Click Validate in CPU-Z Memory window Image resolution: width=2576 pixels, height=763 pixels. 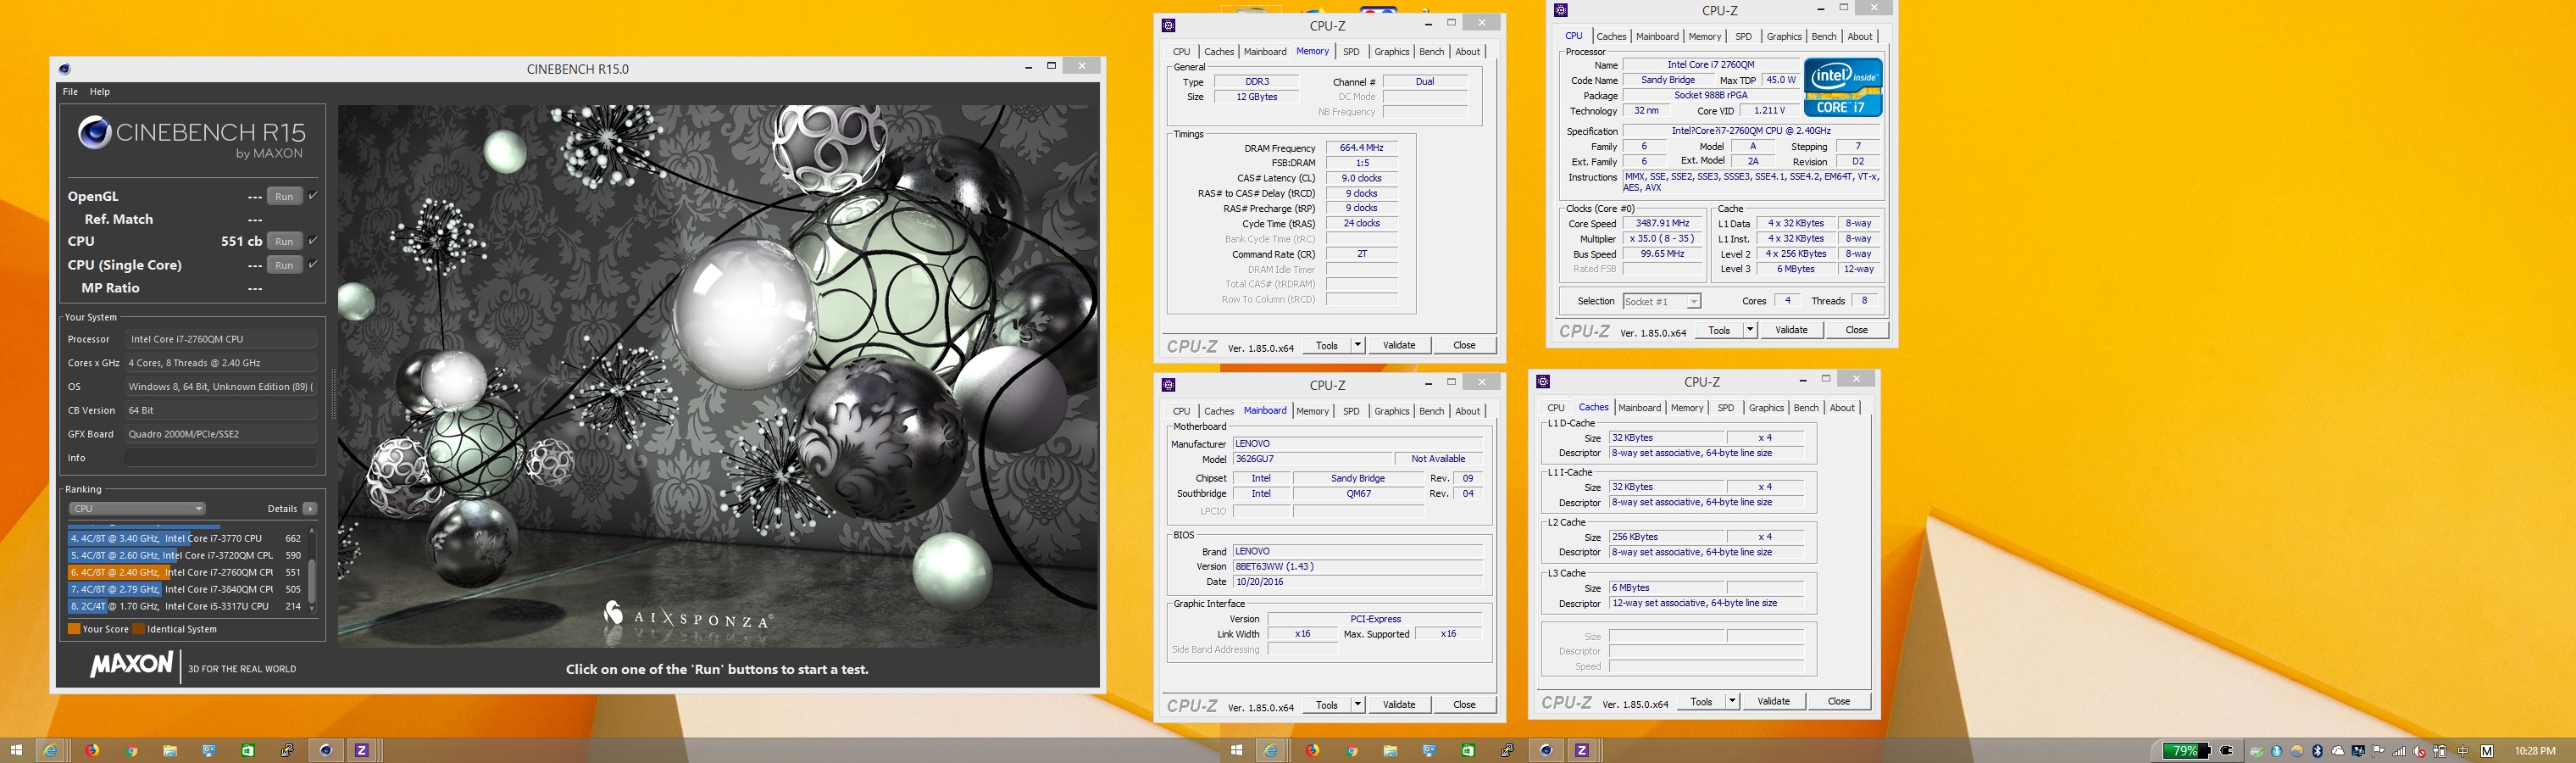tap(1399, 345)
